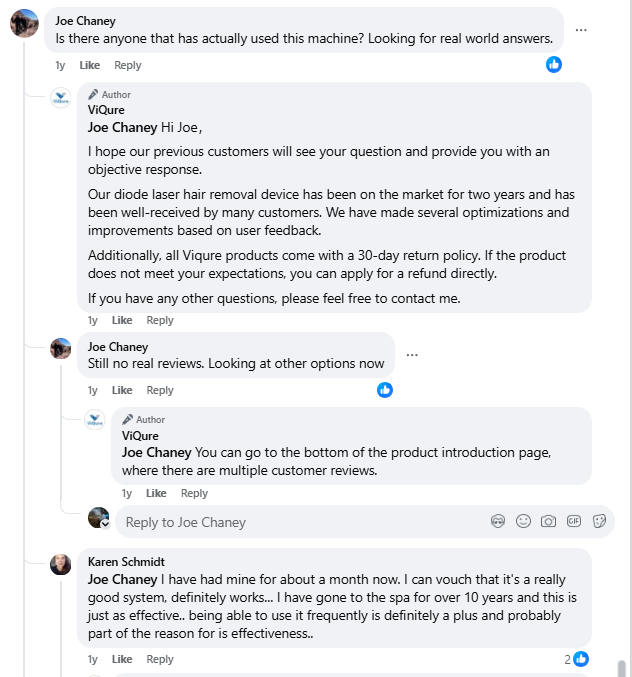The width and height of the screenshot is (632, 677).
Task: Open the emoji picker in the reply box
Action: coord(523,521)
